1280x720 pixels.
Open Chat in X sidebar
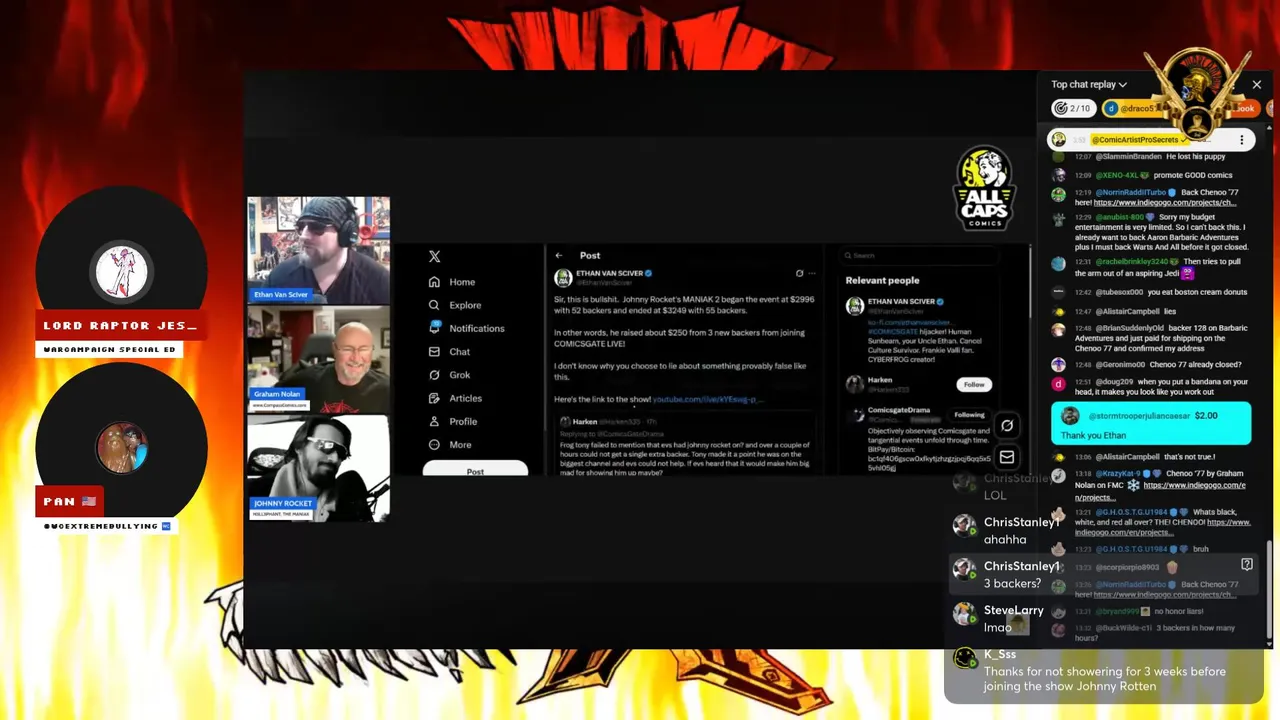pyautogui.click(x=449, y=352)
